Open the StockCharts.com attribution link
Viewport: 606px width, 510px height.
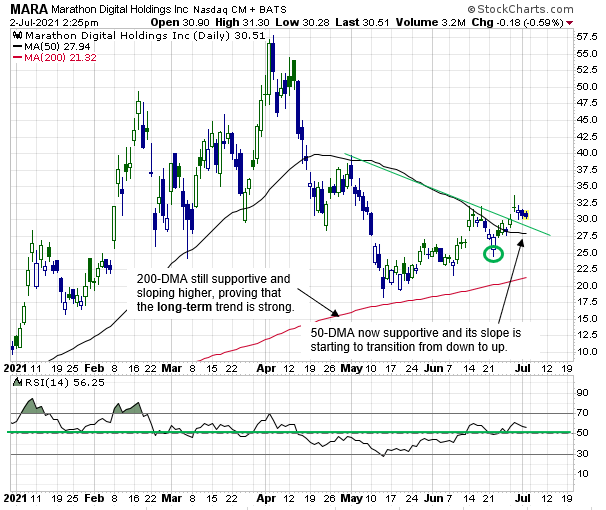(x=520, y=9)
